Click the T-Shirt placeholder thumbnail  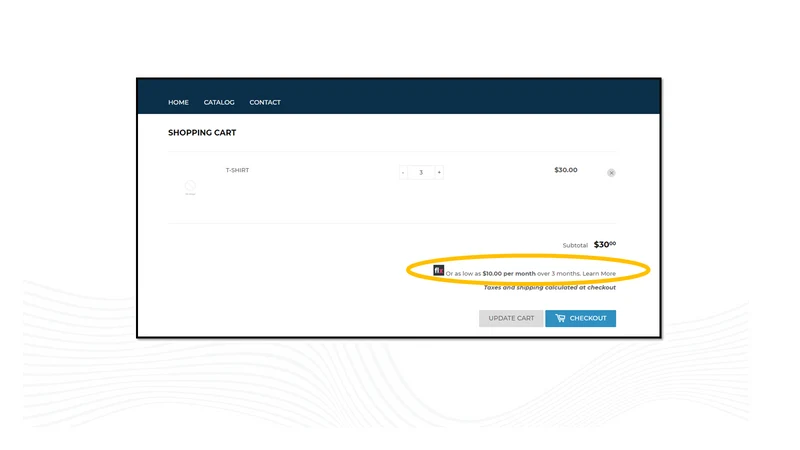pyautogui.click(x=190, y=187)
